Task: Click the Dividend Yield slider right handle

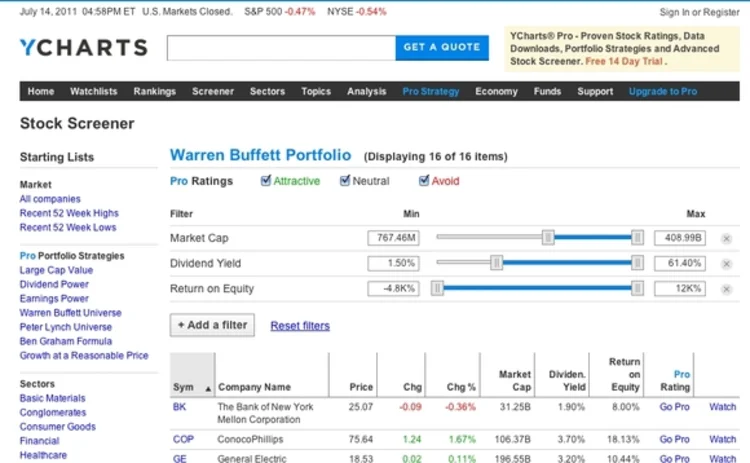Action: pos(637,263)
